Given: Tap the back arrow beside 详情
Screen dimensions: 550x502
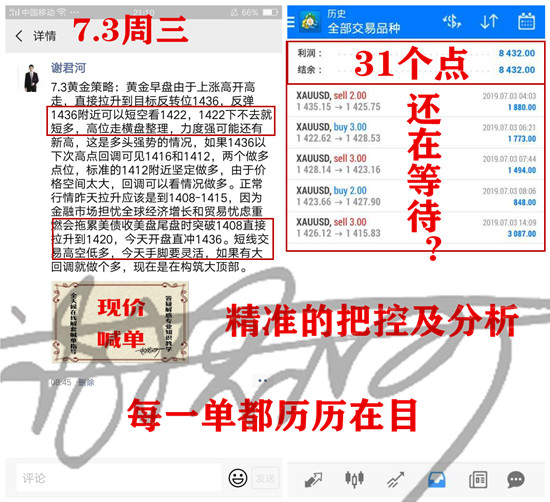Looking at the screenshot, I should (19, 35).
